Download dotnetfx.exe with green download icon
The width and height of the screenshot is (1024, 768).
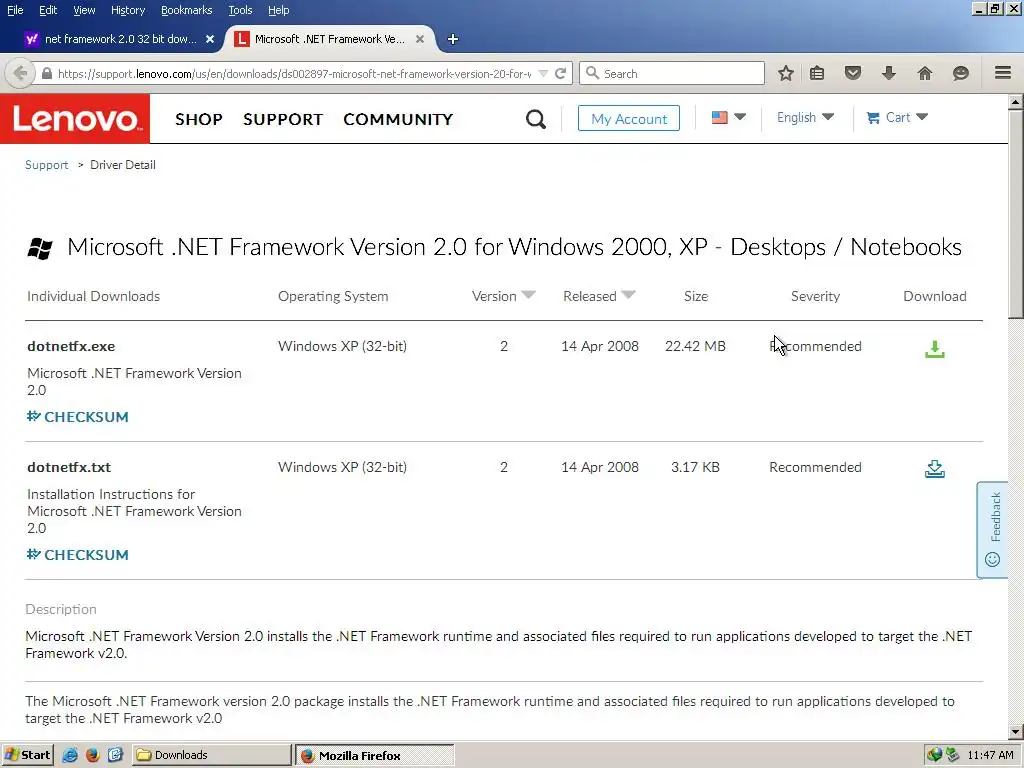(935, 349)
